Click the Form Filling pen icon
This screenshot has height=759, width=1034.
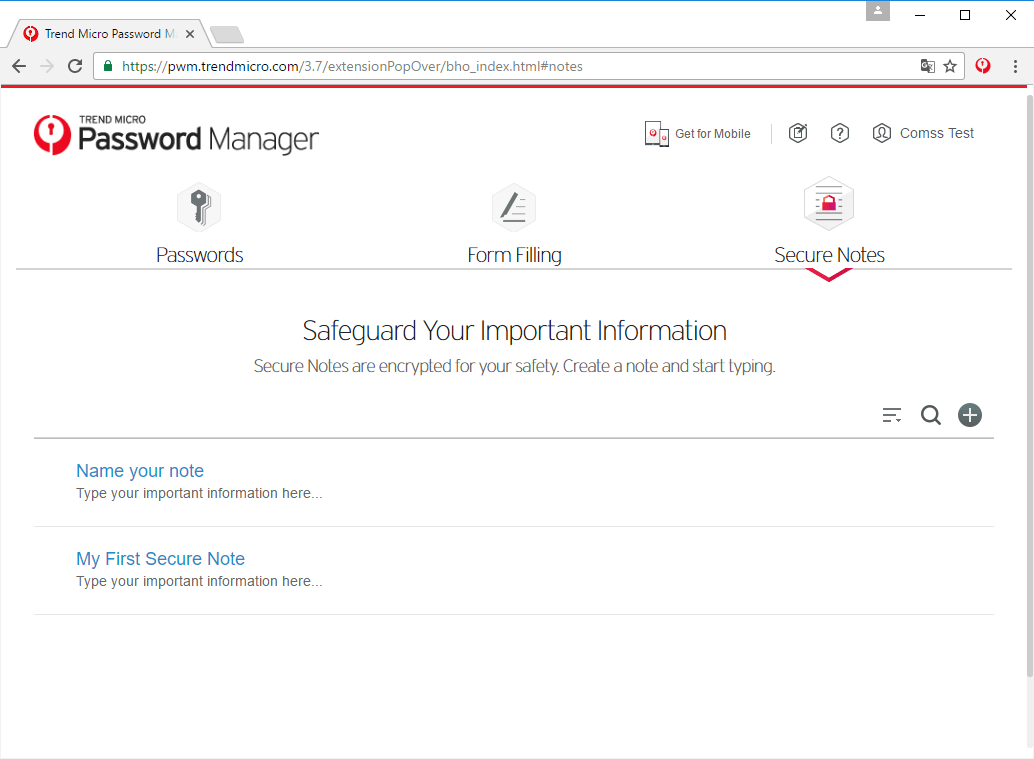click(514, 206)
